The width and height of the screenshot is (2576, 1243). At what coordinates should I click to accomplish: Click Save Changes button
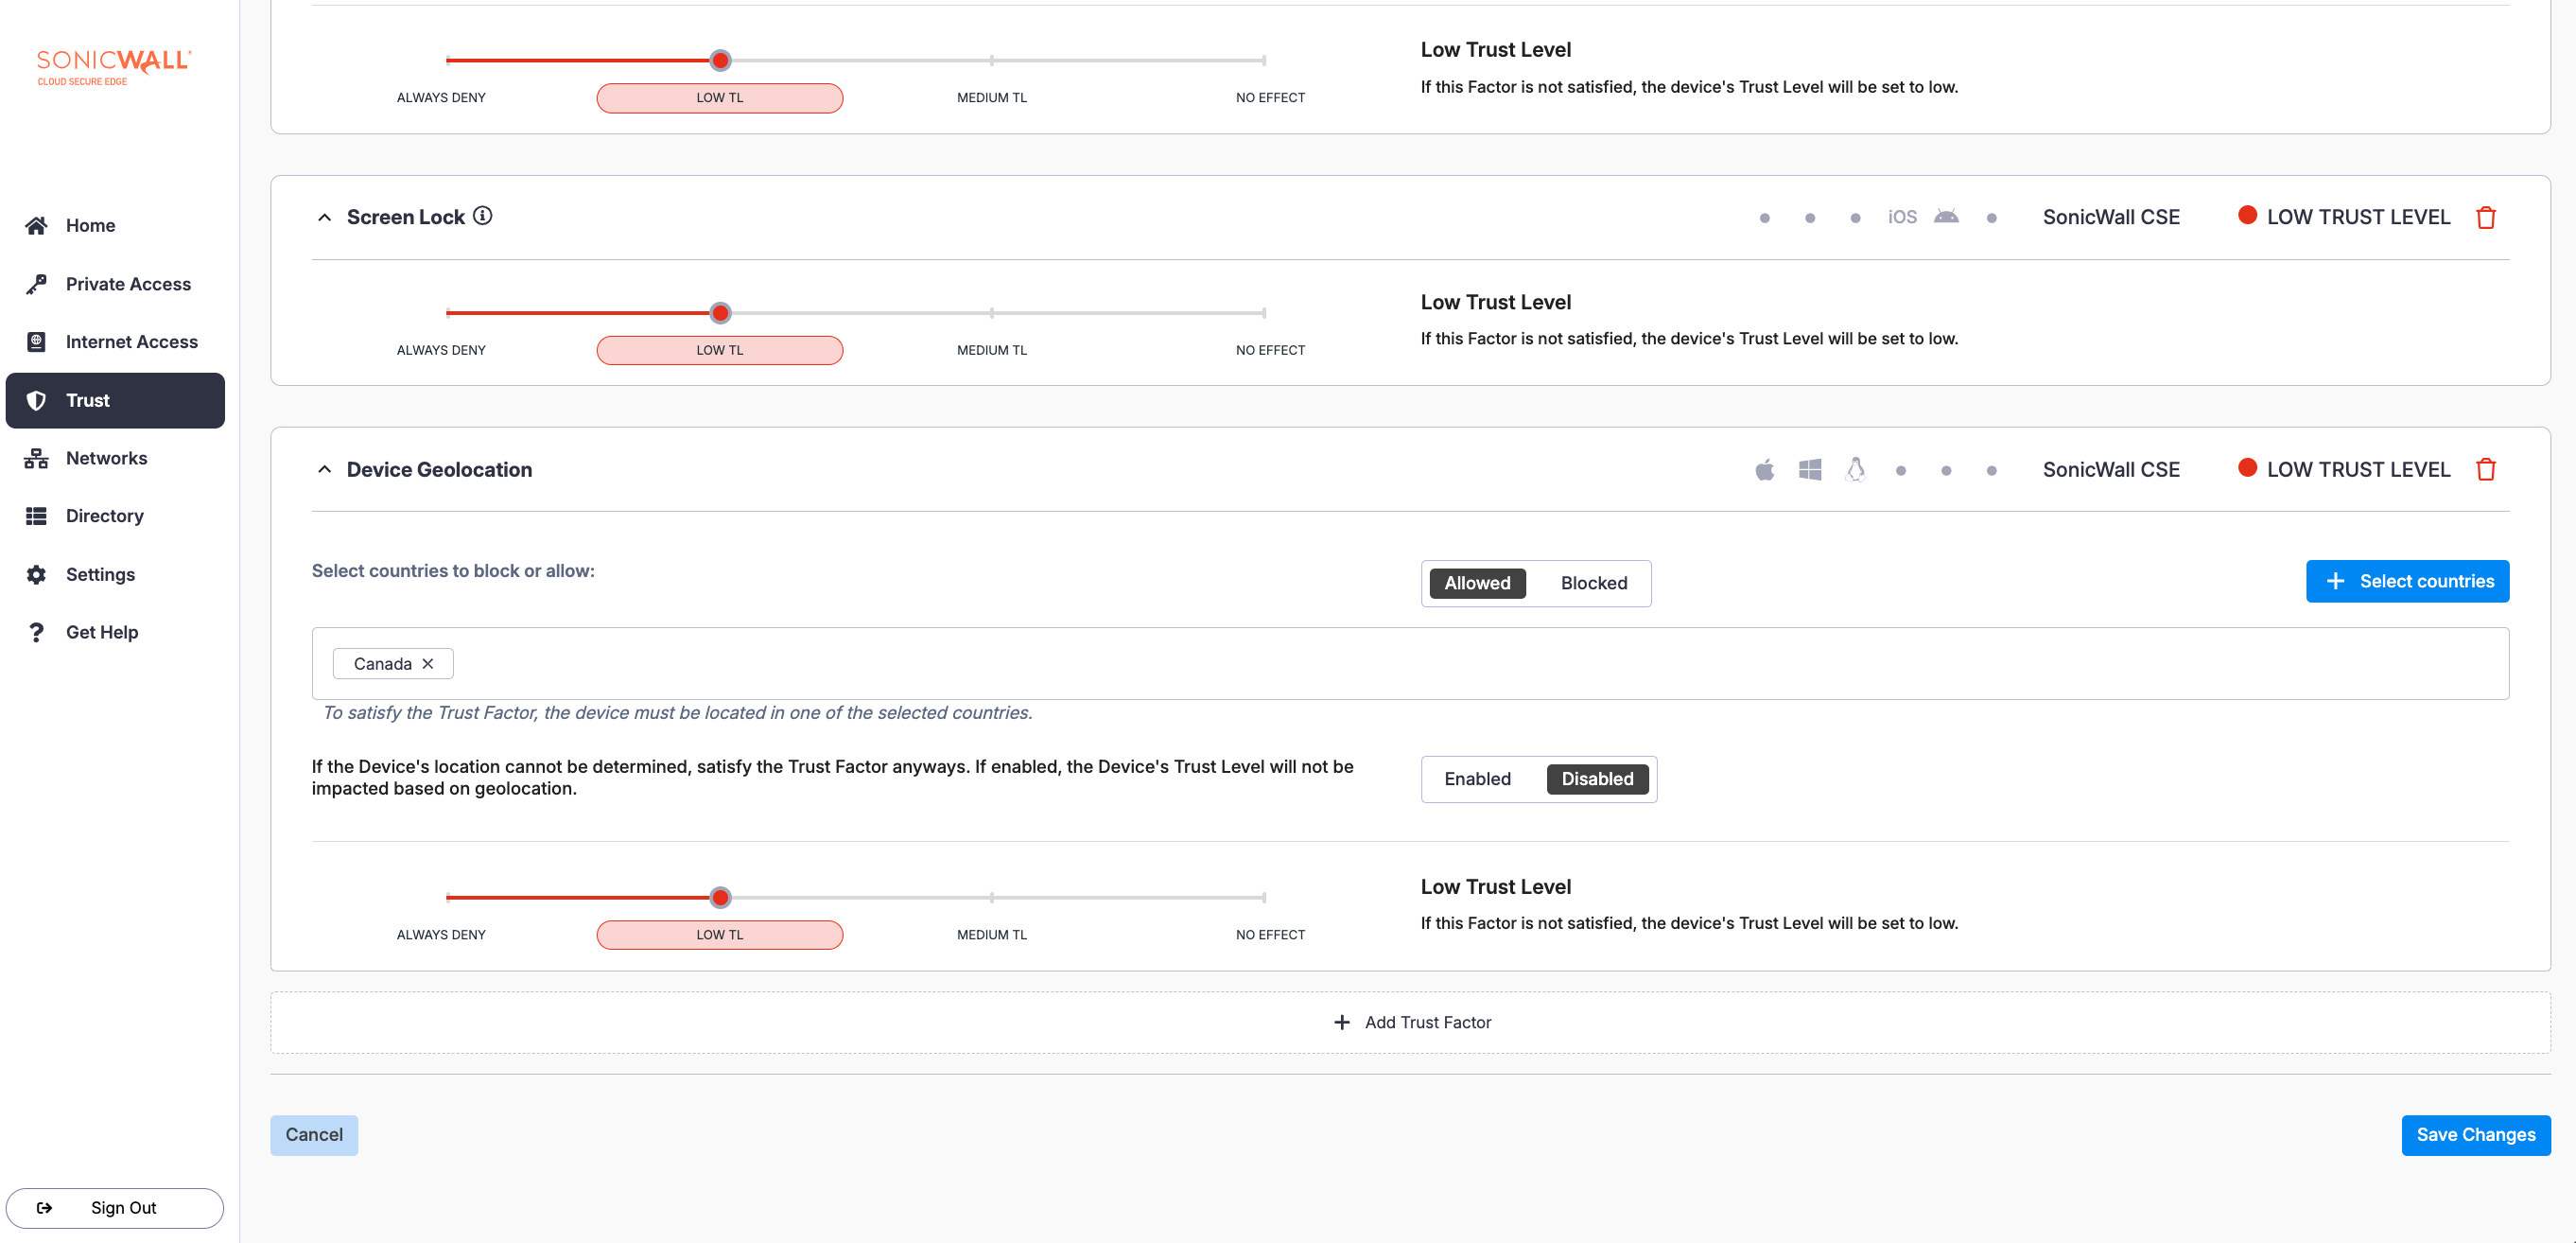click(2475, 1135)
